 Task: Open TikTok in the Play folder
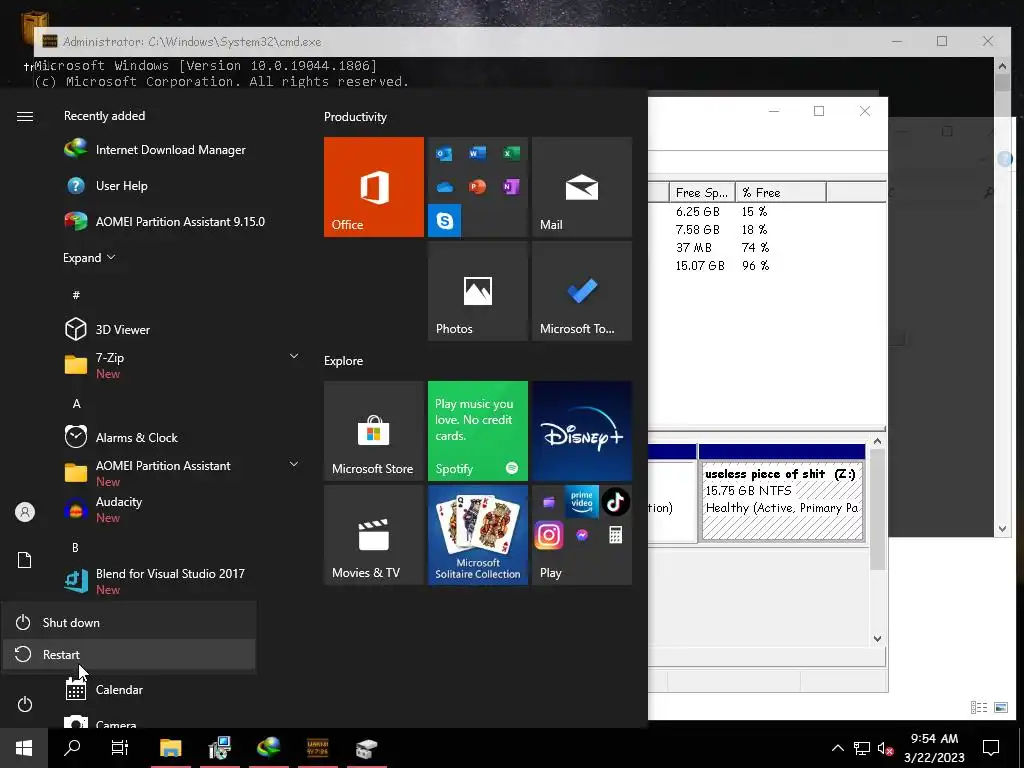coord(615,502)
